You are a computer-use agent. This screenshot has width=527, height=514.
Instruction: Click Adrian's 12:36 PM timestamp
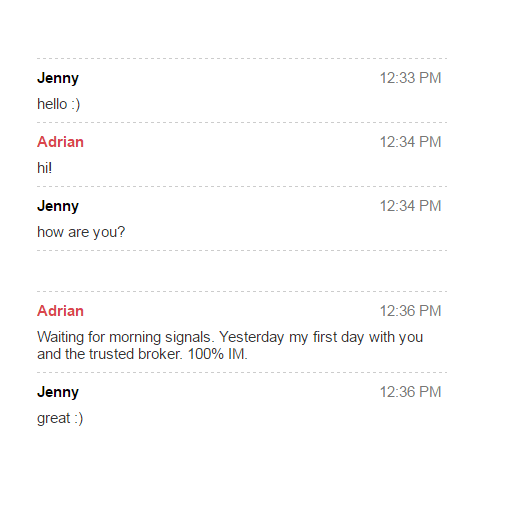pos(410,311)
